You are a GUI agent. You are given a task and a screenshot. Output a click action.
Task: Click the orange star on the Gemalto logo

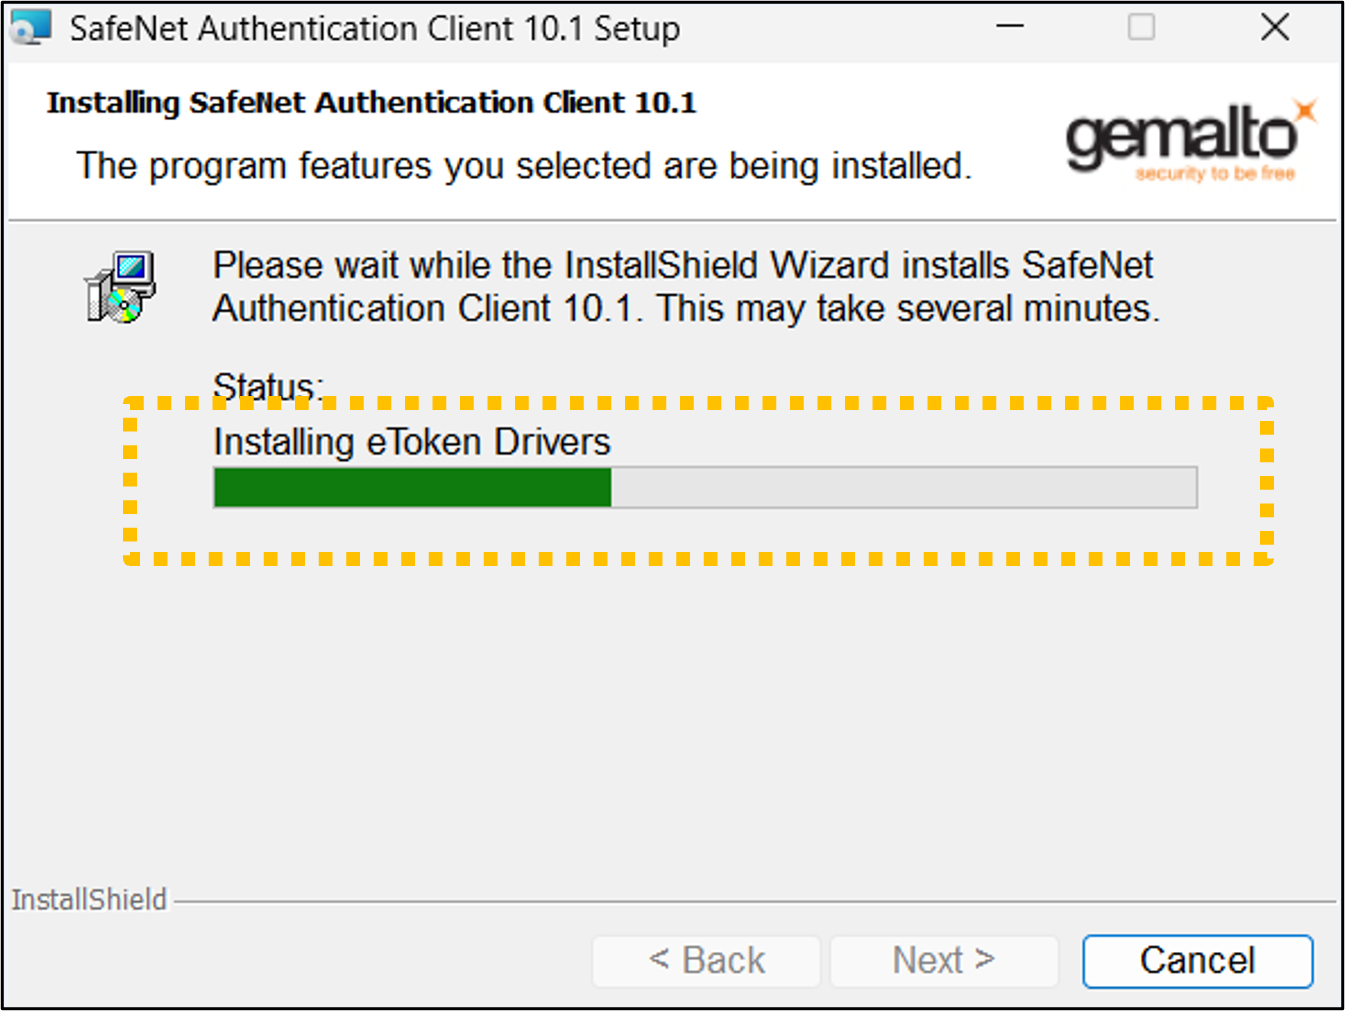pos(1305,111)
